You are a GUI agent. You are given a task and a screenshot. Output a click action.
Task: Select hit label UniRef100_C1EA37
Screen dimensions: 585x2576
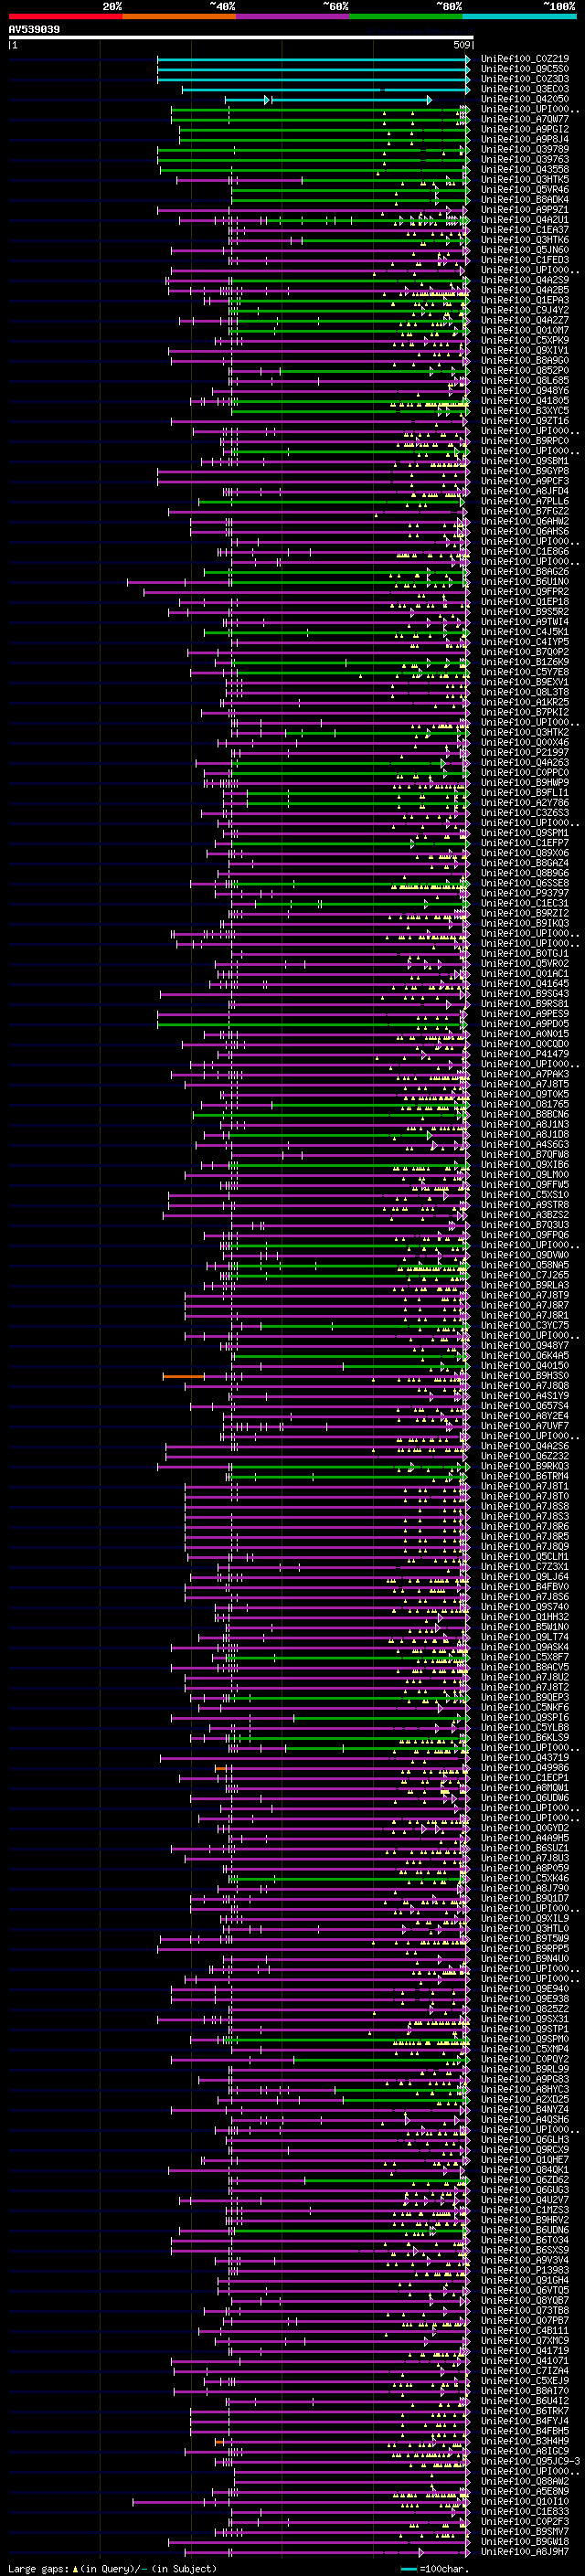[x=525, y=230]
